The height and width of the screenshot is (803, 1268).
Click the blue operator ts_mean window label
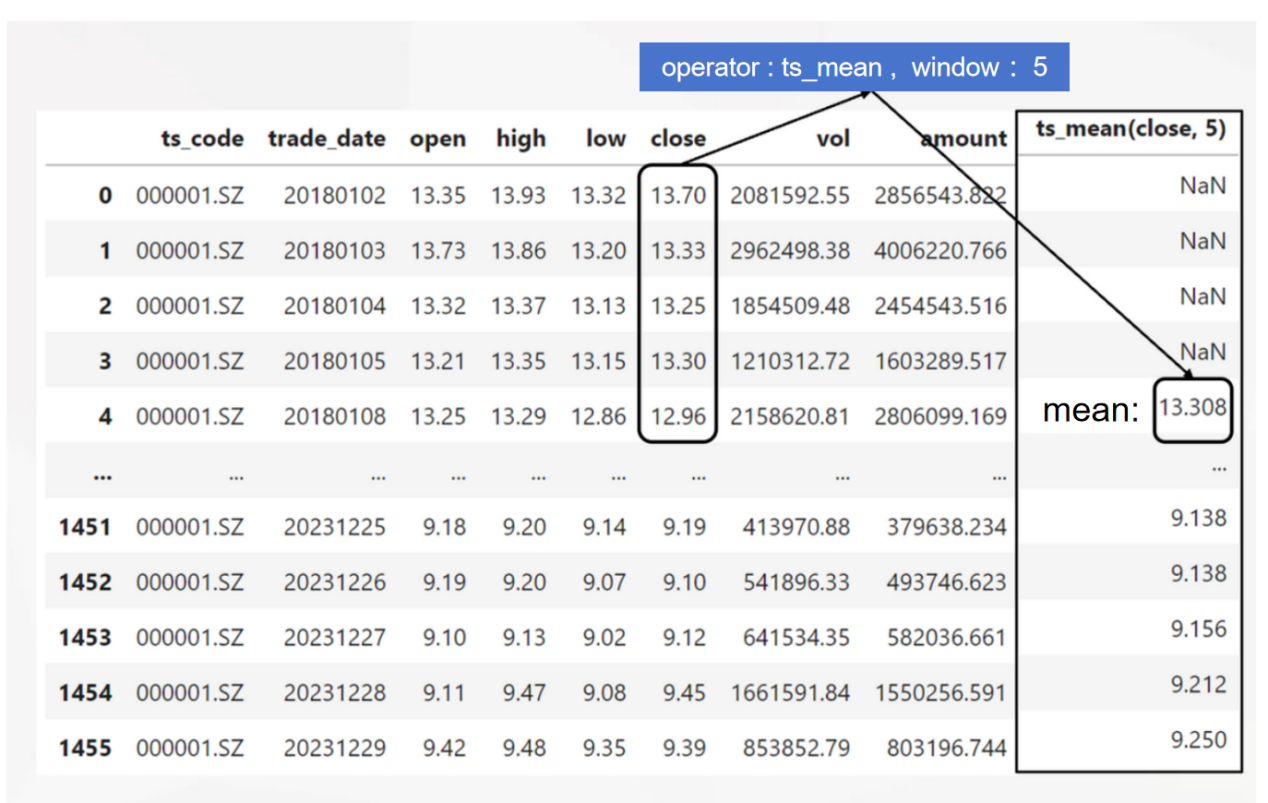click(854, 67)
